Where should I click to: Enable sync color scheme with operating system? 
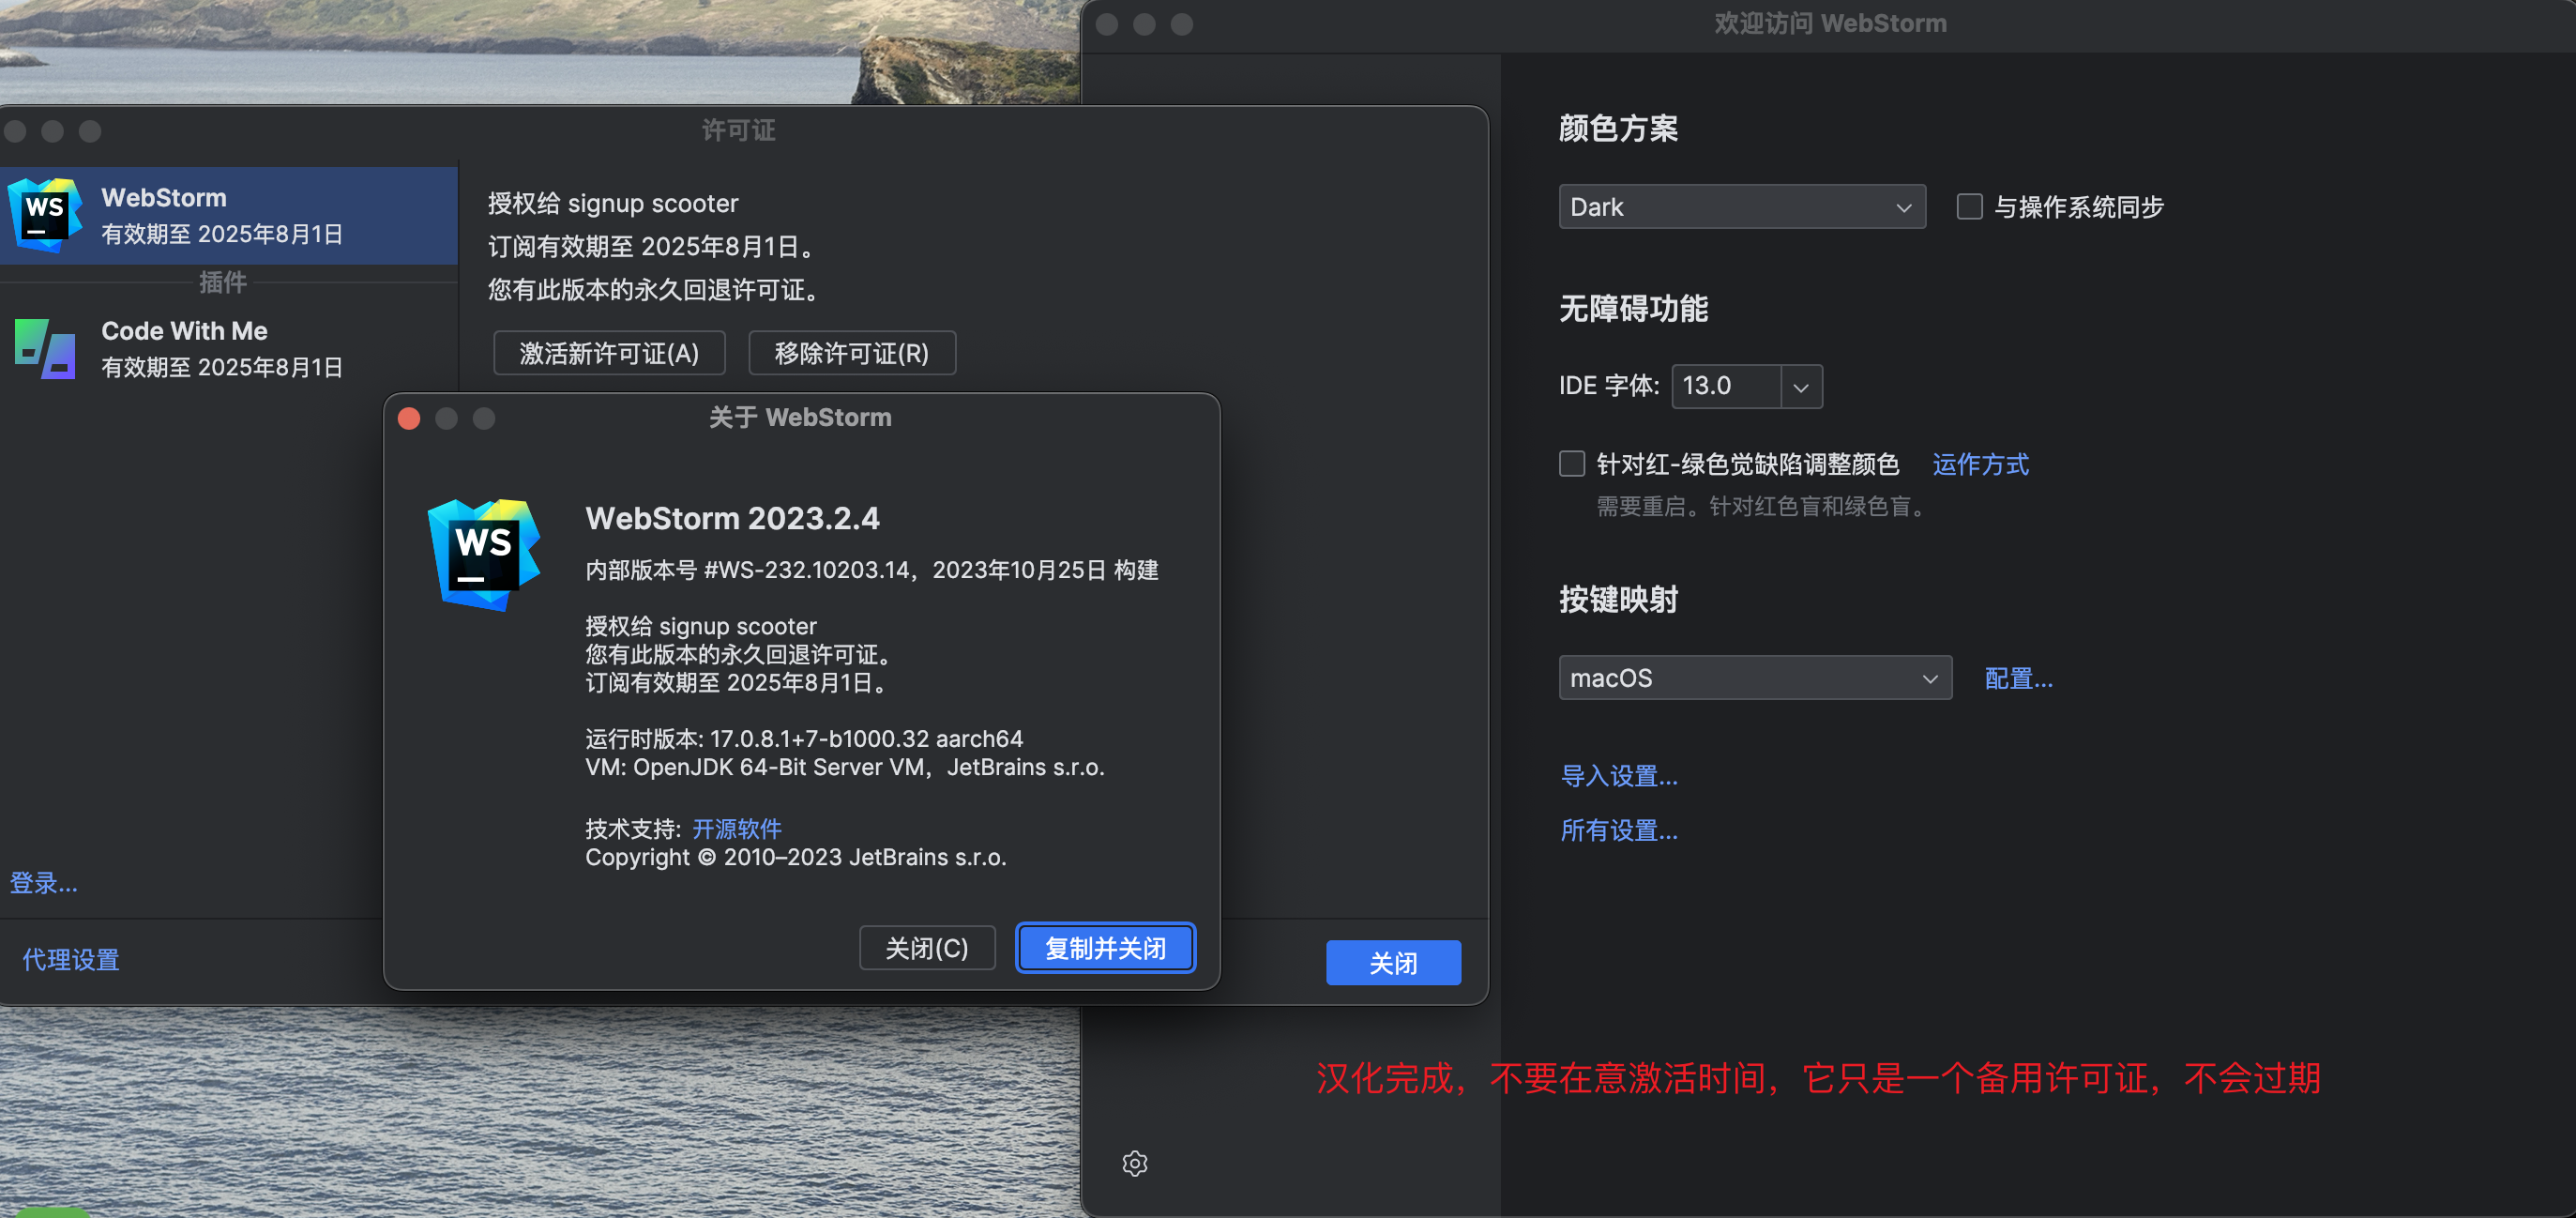coord(1969,207)
